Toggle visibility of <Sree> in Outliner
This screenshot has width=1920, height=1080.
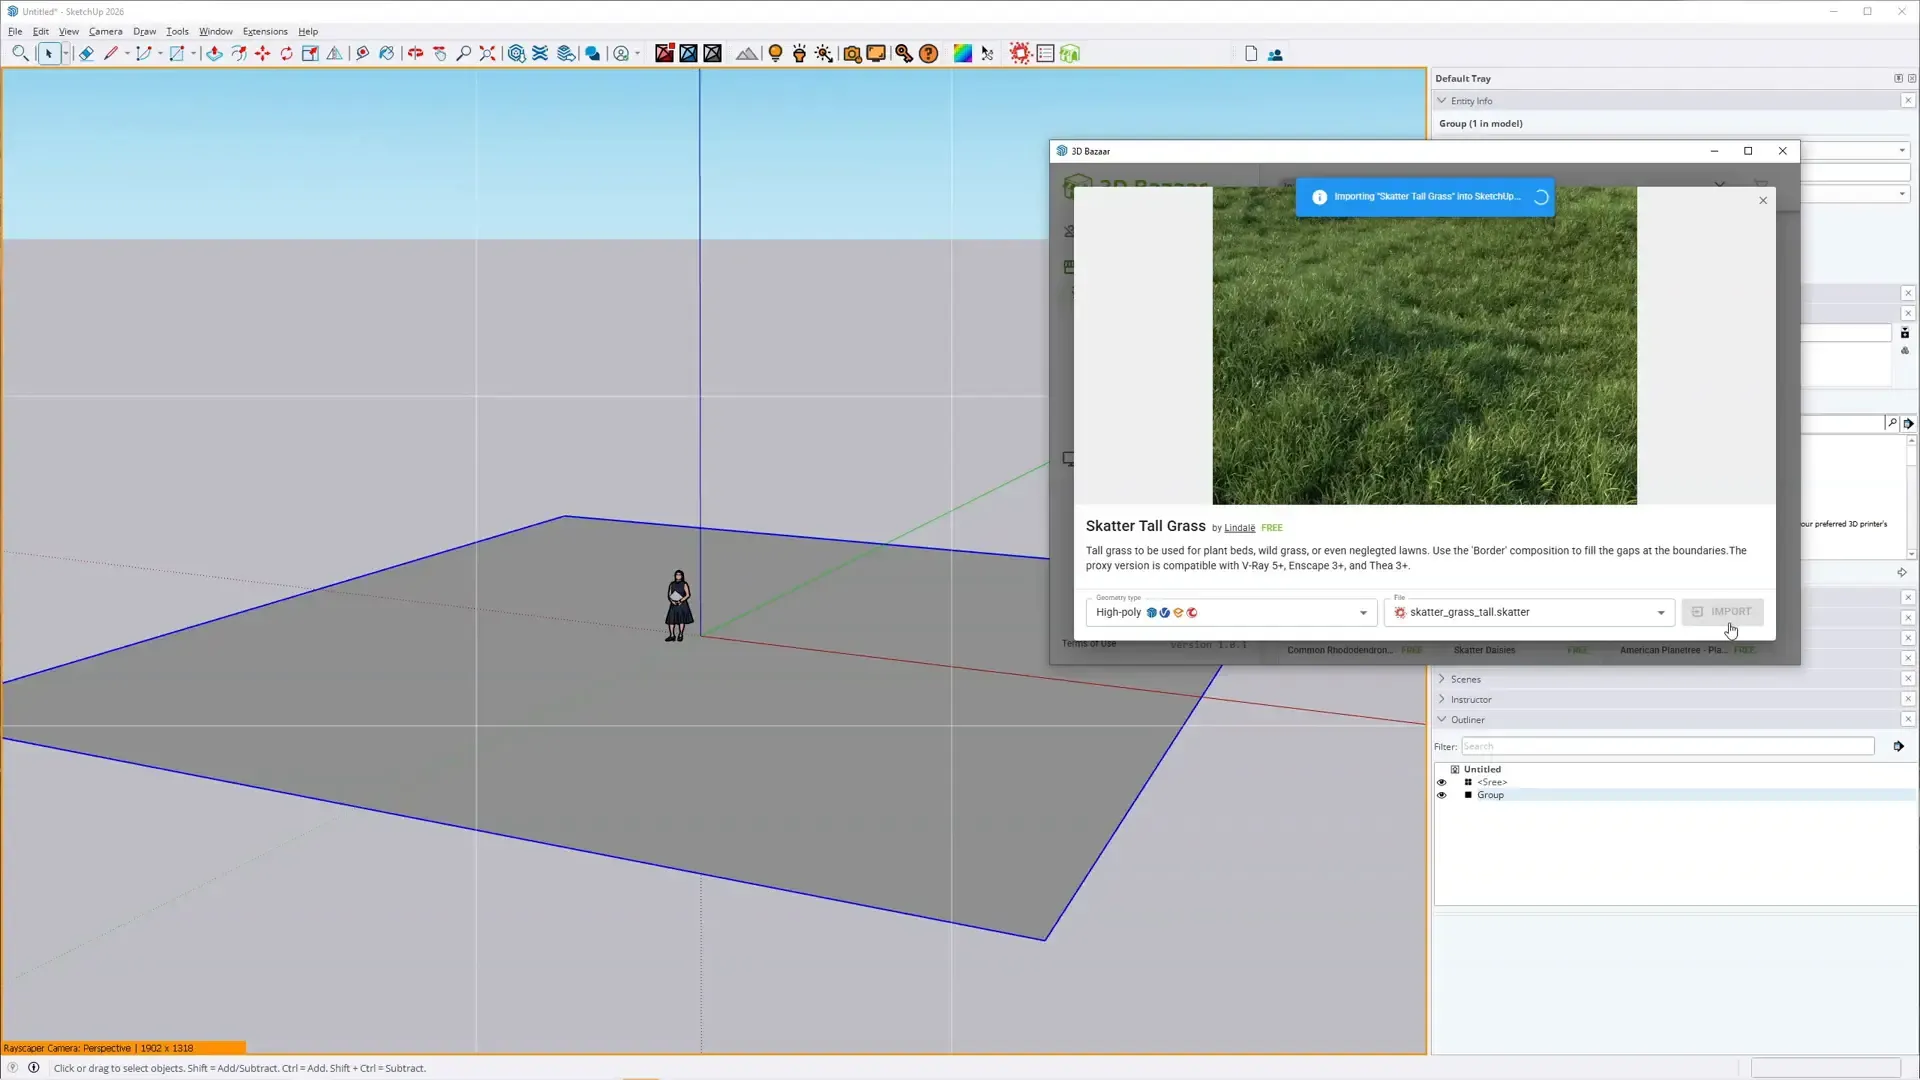point(1441,782)
